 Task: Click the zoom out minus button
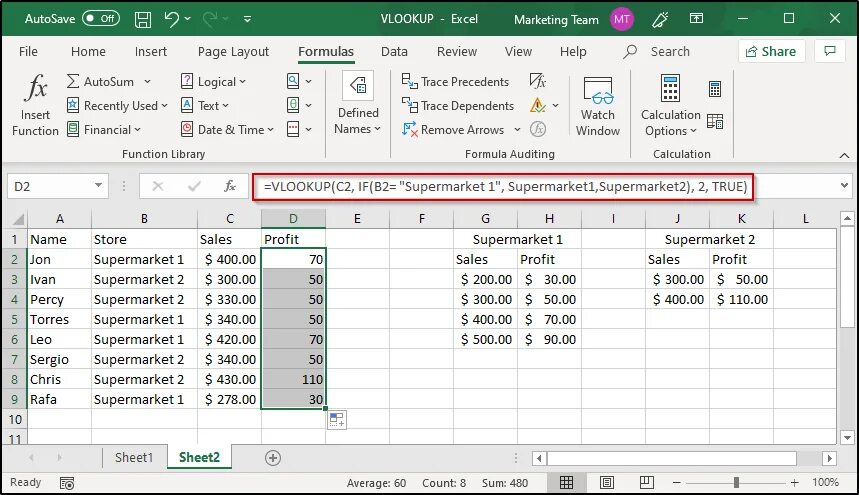677,482
